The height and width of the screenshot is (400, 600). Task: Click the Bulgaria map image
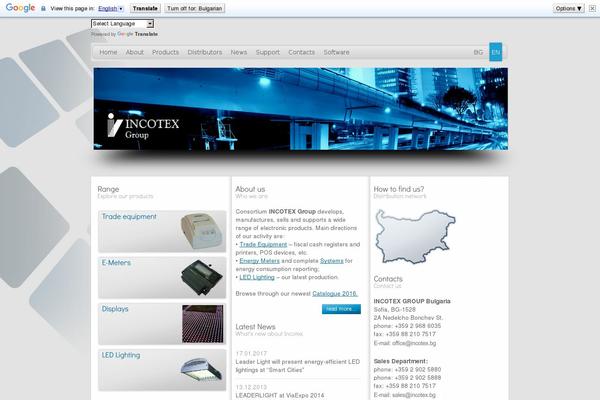(x=415, y=236)
